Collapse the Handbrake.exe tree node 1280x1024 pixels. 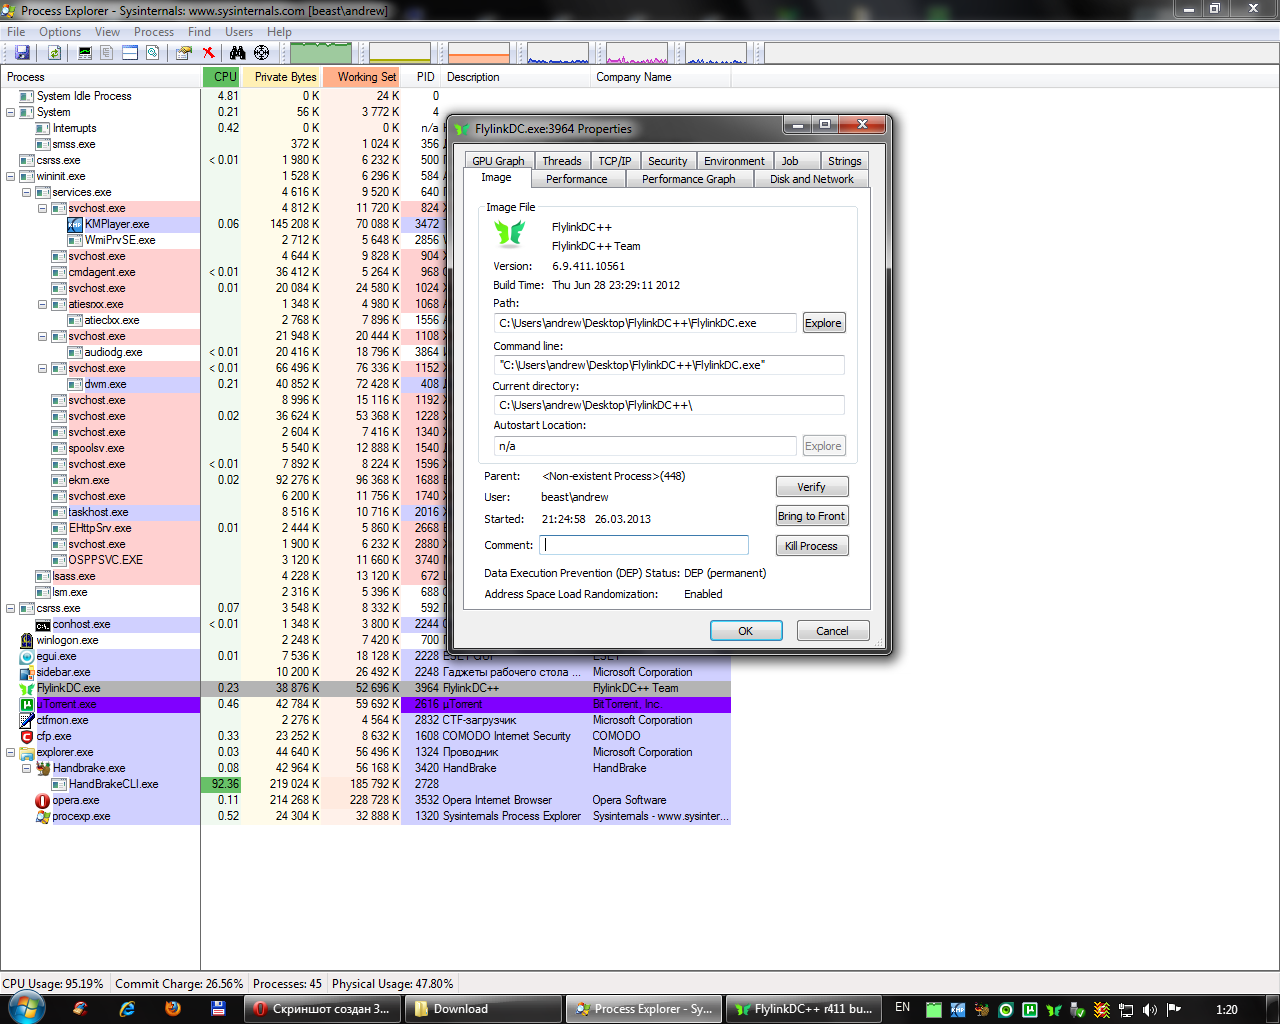[27, 768]
